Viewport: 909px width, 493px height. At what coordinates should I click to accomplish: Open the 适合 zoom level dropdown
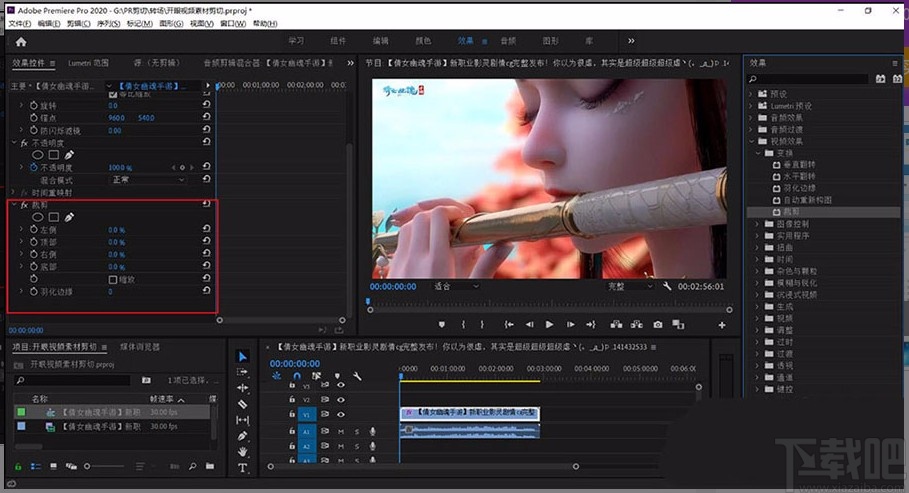pyautogui.click(x=453, y=286)
